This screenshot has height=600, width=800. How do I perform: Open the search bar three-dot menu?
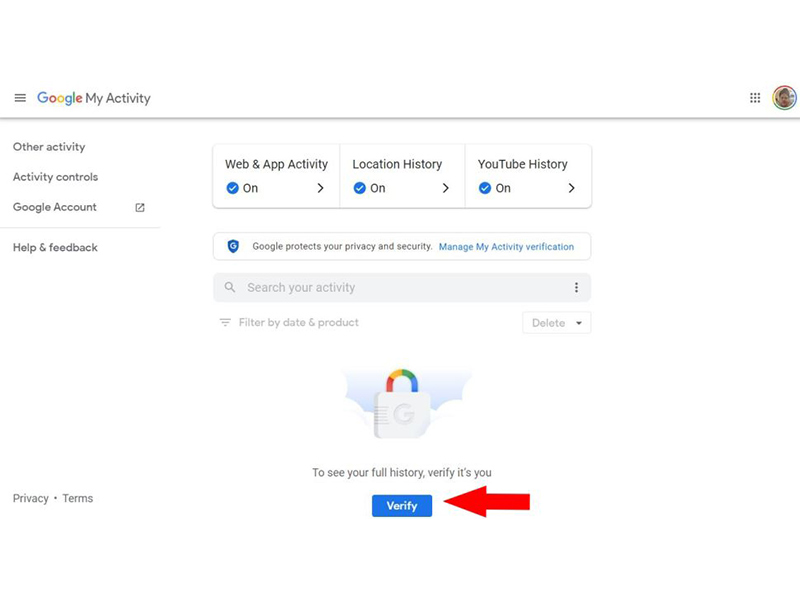(x=577, y=288)
